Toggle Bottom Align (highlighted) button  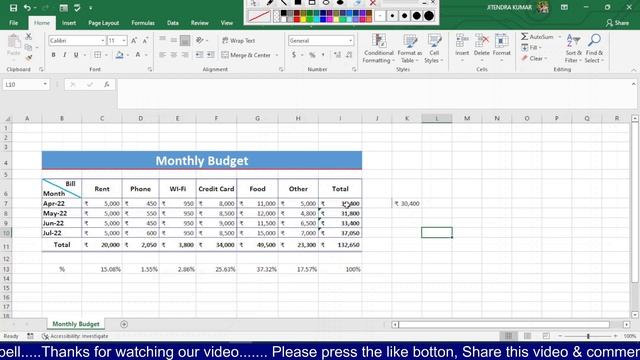[x=185, y=40]
